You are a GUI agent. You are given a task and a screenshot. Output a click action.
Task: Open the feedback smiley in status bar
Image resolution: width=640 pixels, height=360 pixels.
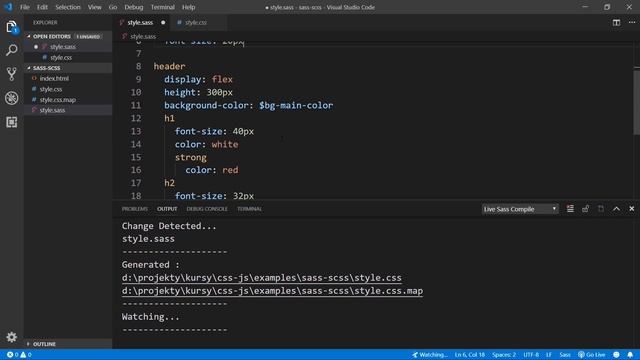[x=616, y=355]
